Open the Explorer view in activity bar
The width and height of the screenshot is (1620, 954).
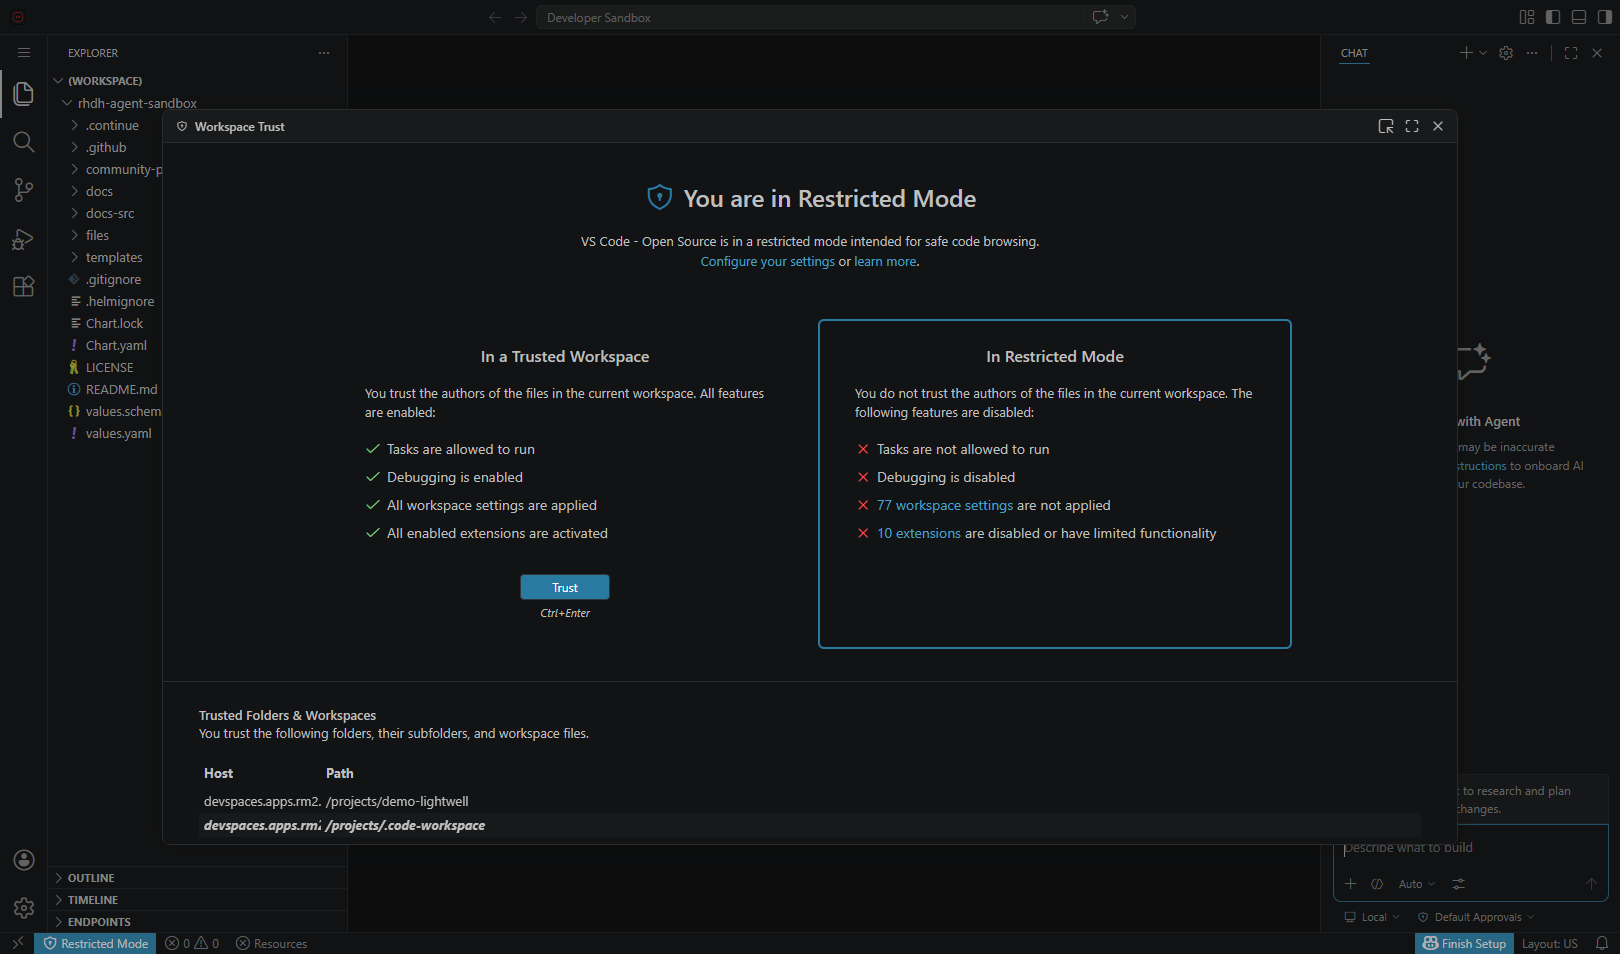click(x=24, y=94)
